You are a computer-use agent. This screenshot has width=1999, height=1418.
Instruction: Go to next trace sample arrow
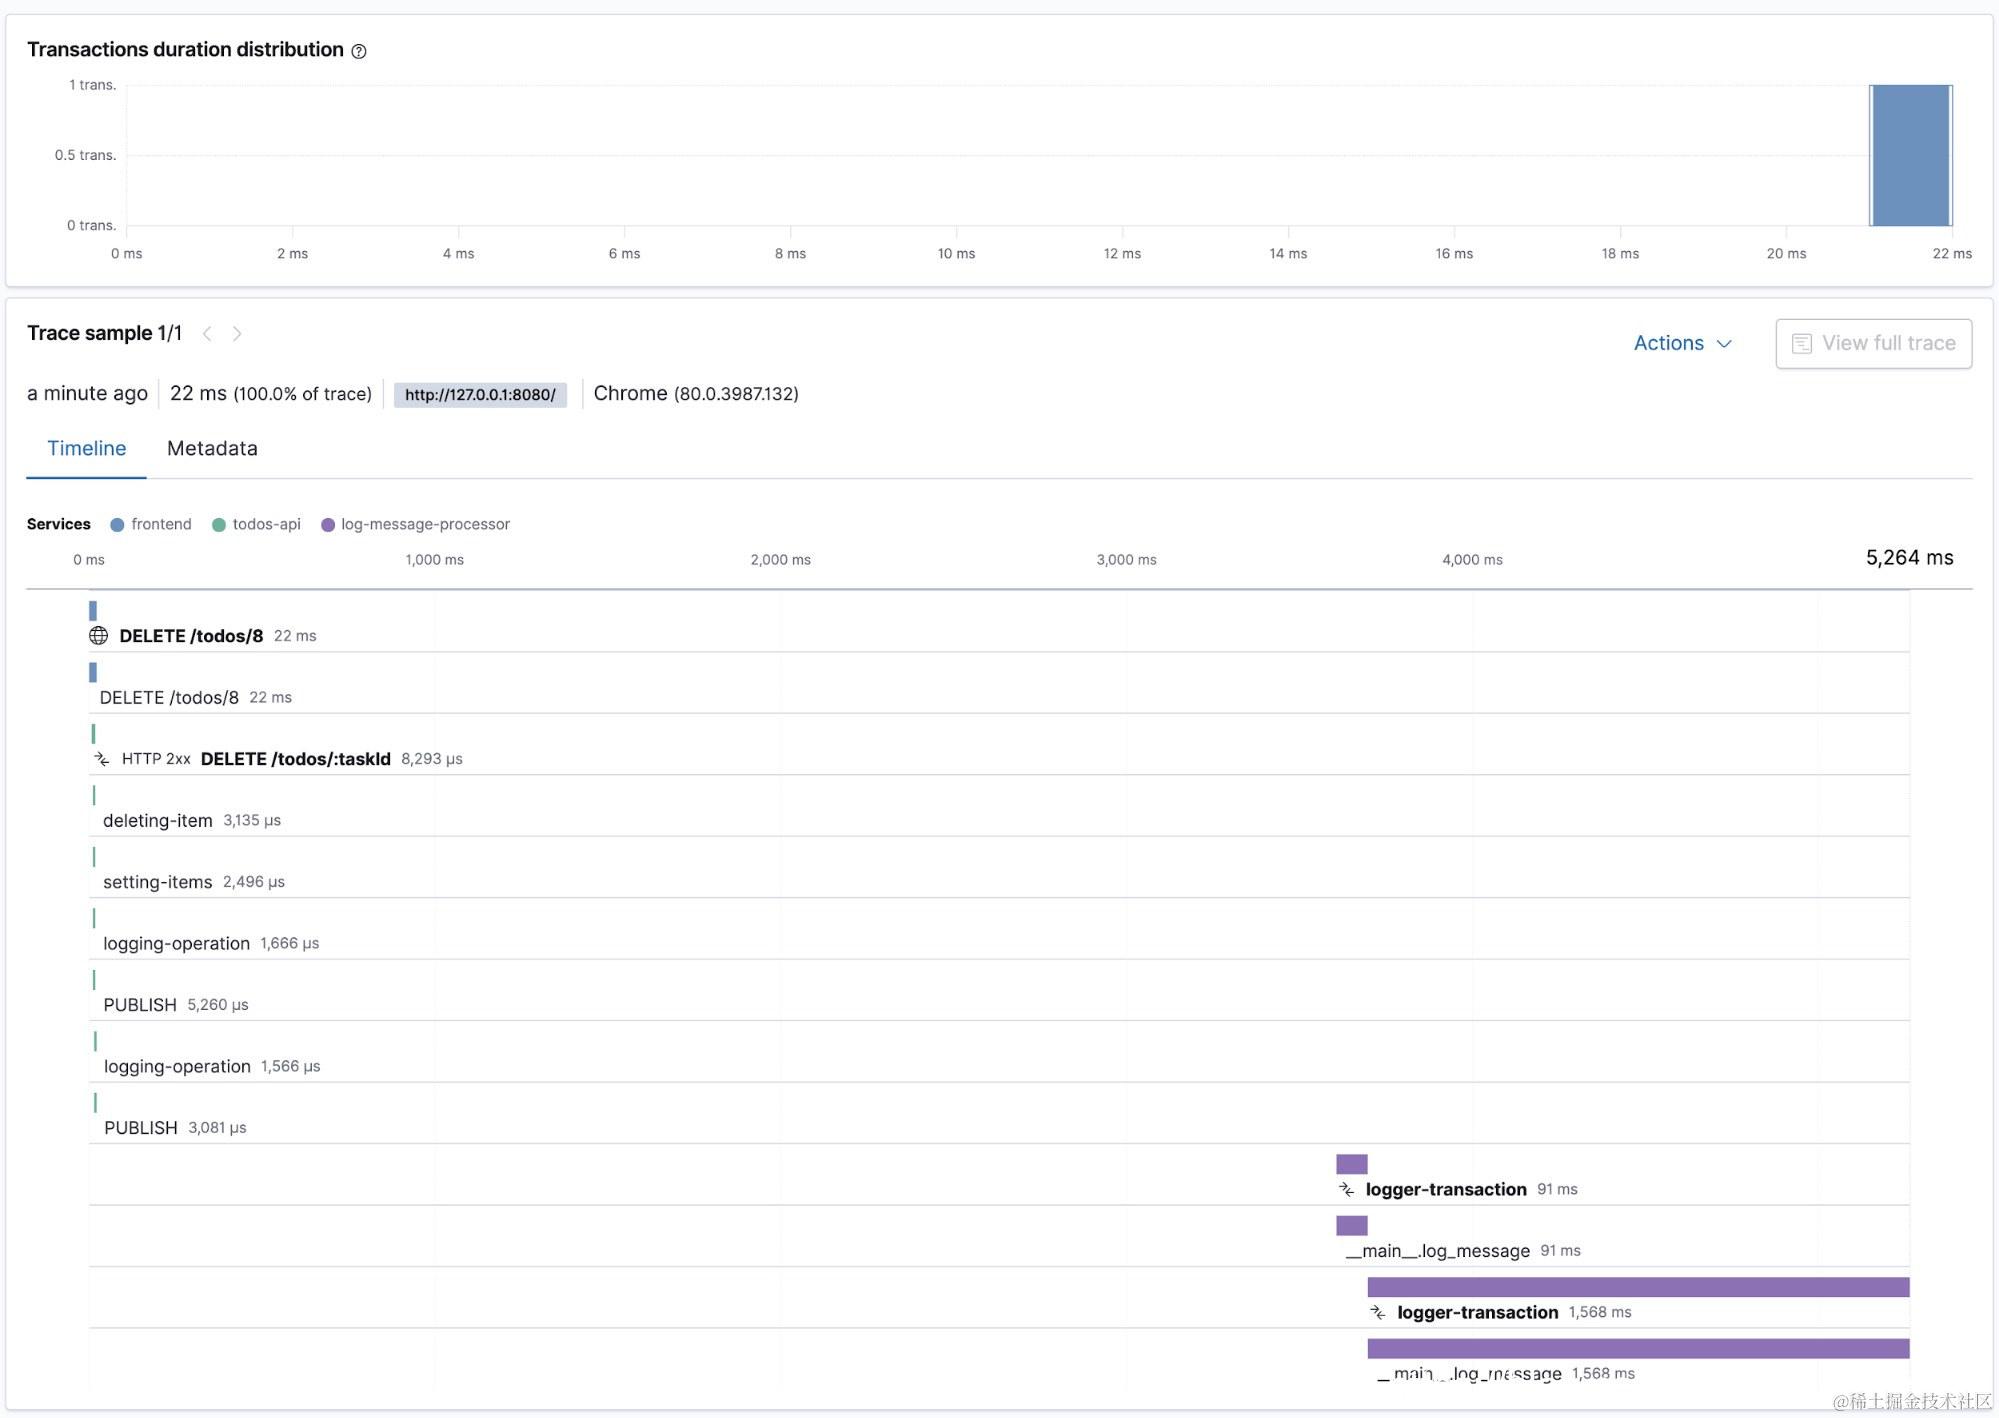[x=237, y=334]
